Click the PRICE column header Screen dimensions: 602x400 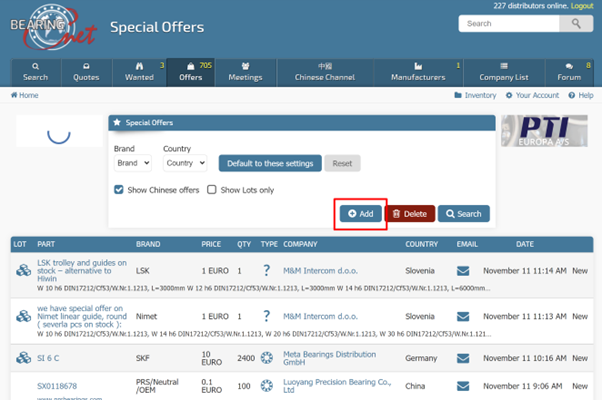211,244
